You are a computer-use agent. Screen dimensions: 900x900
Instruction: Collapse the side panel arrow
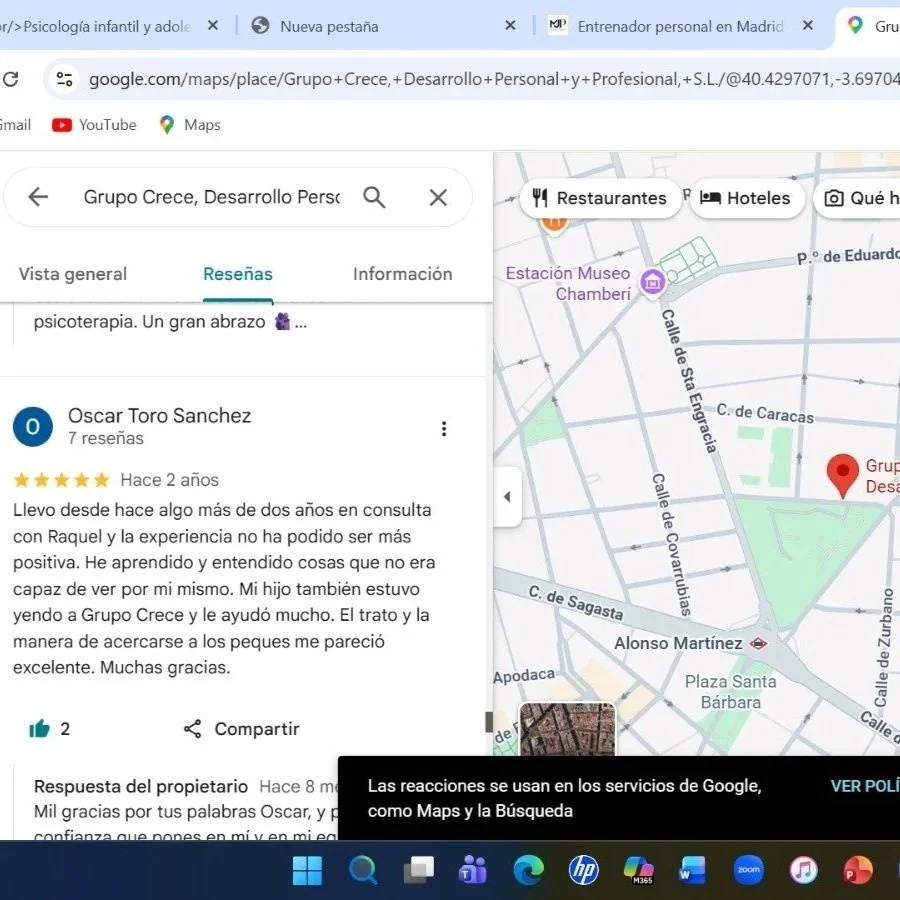(x=507, y=496)
